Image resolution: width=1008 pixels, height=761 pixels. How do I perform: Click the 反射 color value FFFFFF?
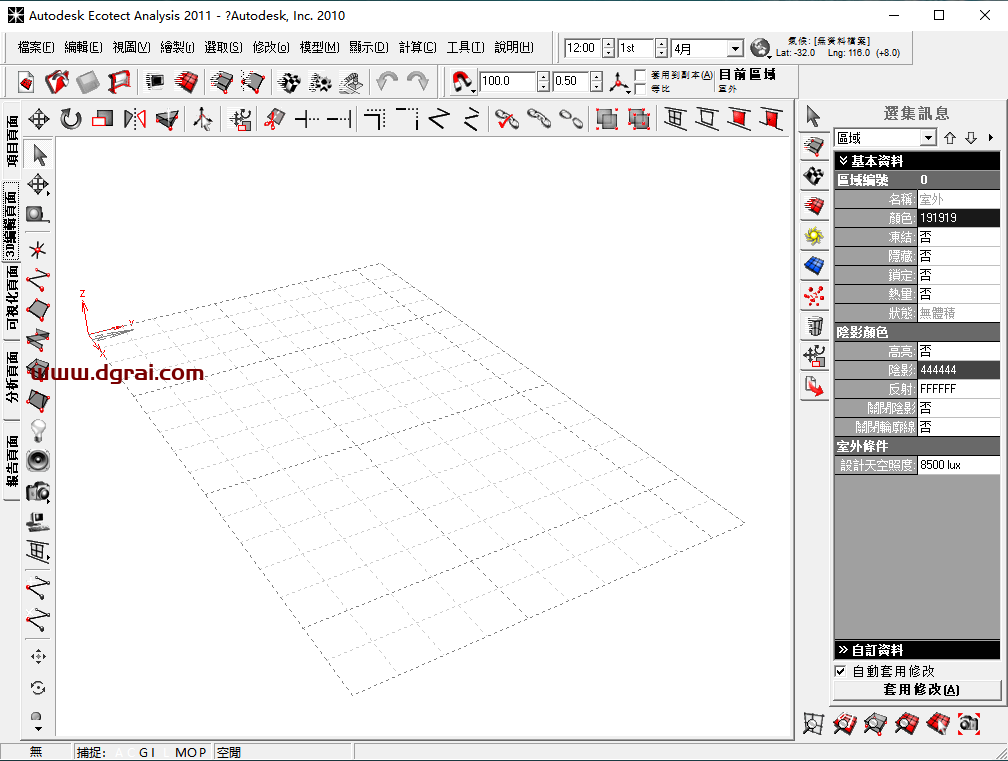[958, 389]
